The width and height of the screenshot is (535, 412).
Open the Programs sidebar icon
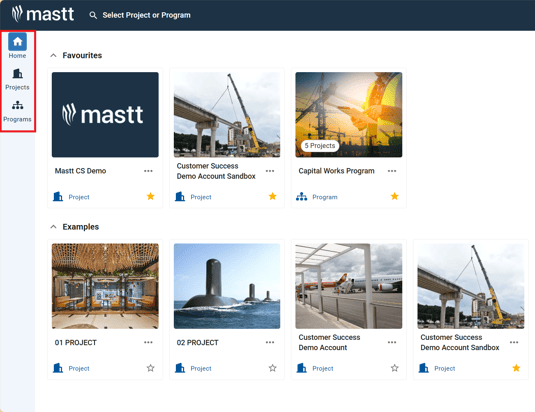pos(17,105)
